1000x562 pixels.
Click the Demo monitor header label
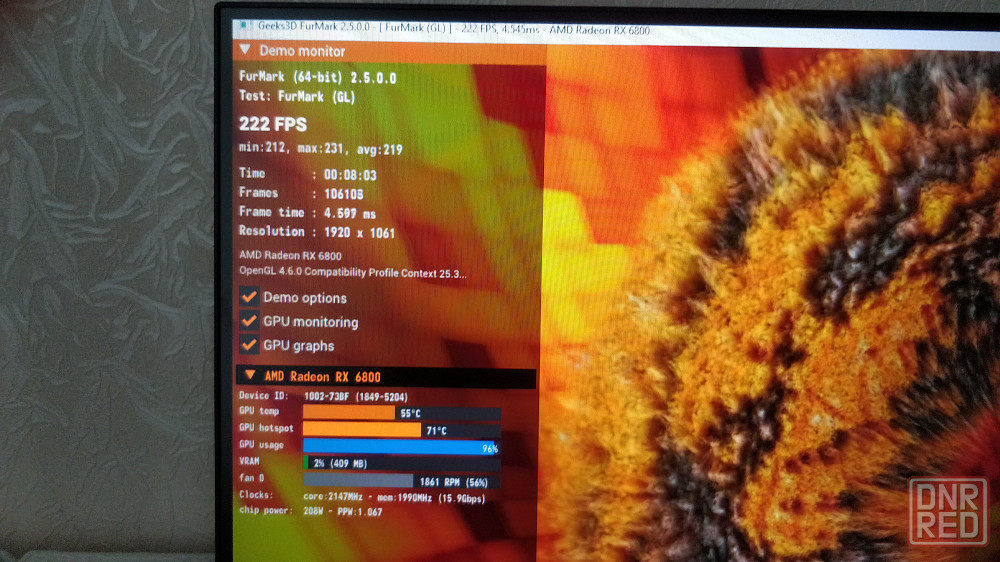coord(302,51)
